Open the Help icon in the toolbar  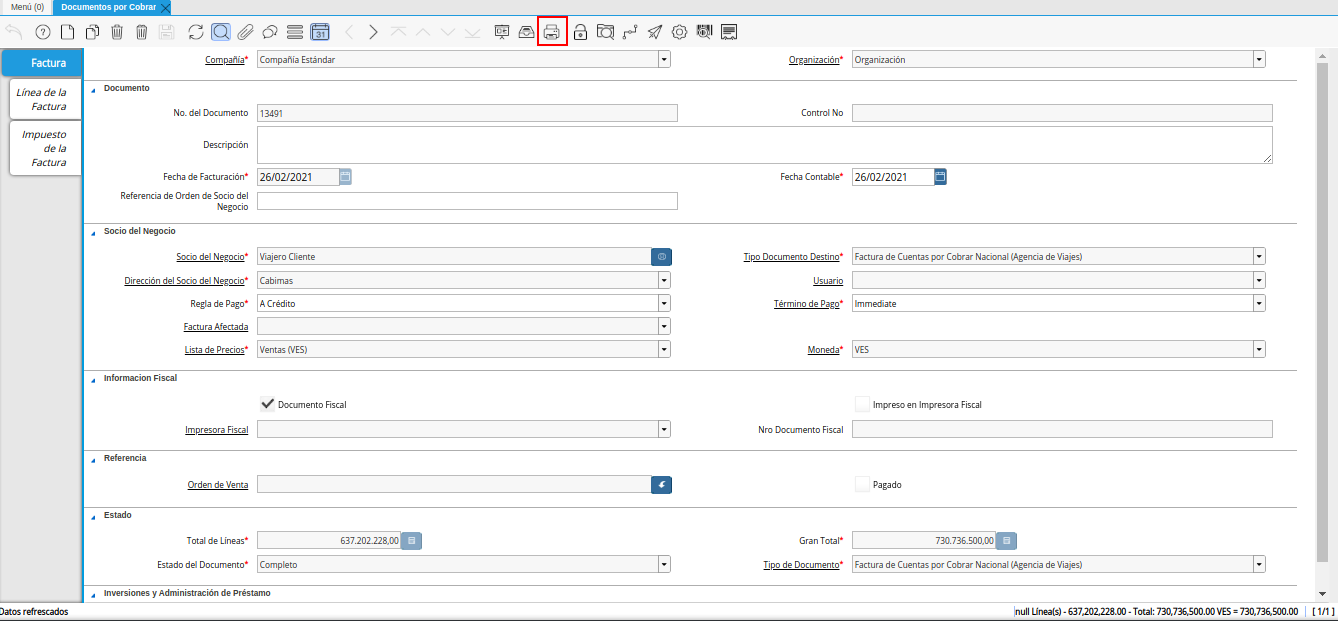(43, 32)
